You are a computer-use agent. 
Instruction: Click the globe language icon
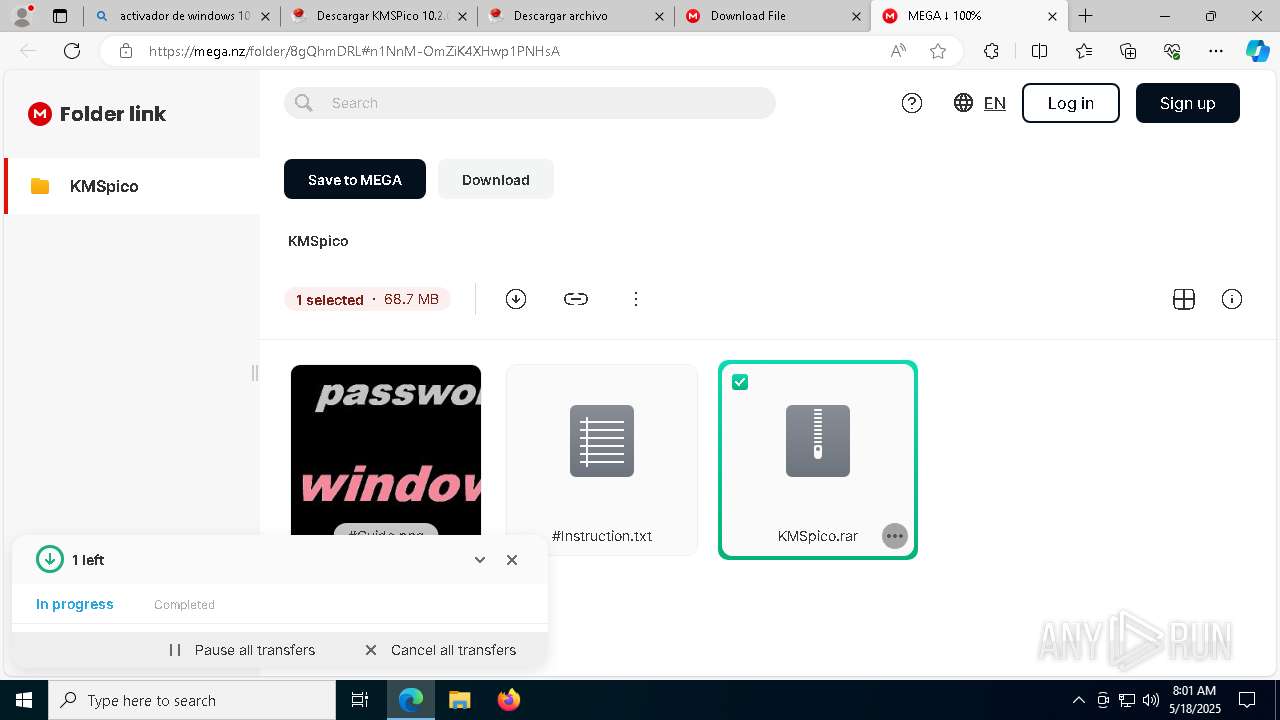963,103
